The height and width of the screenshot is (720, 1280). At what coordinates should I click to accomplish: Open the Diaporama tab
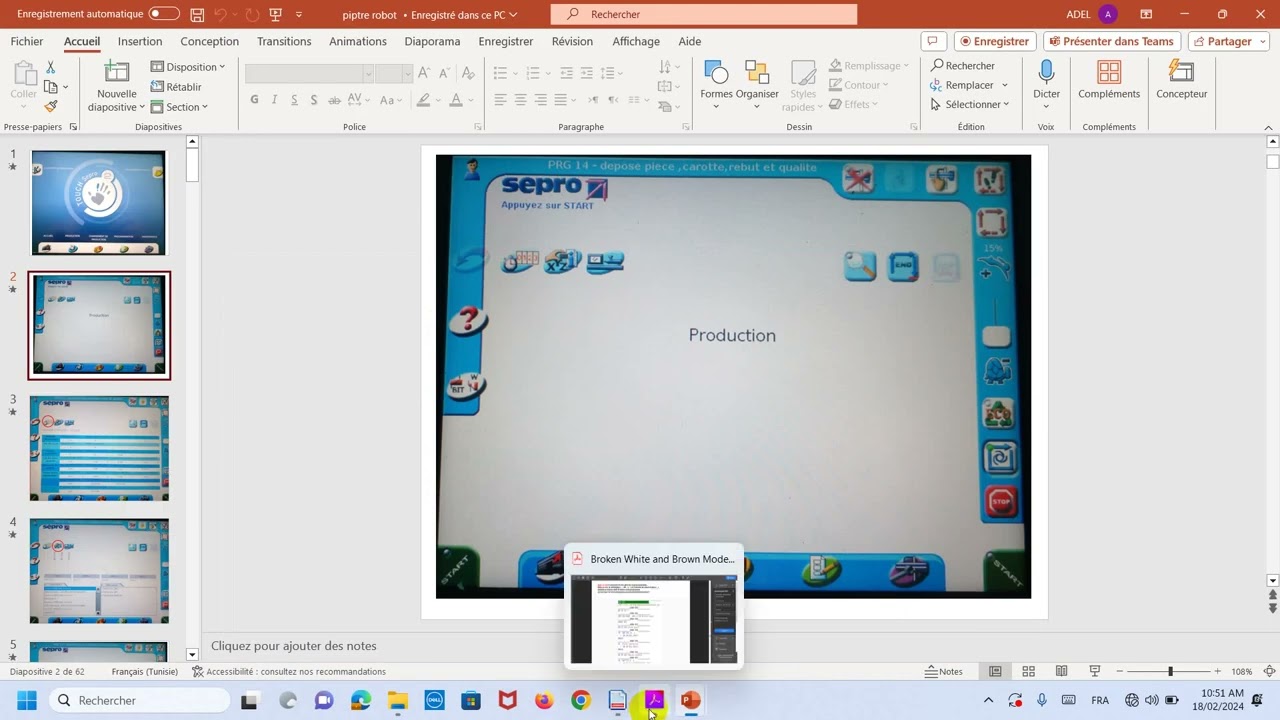coord(432,41)
